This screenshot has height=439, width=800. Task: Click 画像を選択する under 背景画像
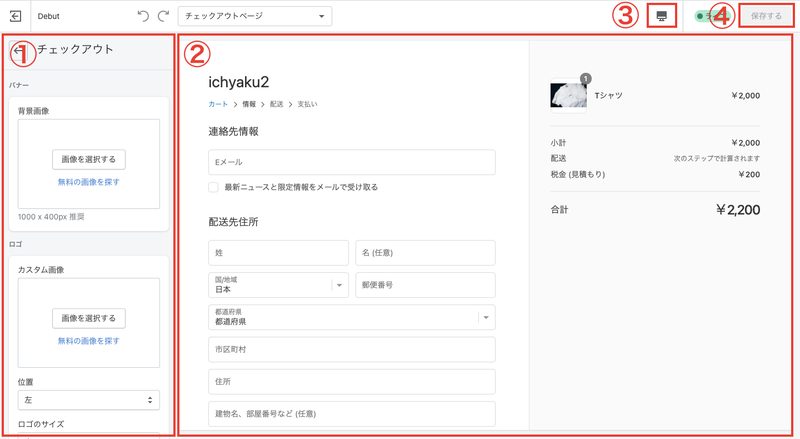(89, 159)
